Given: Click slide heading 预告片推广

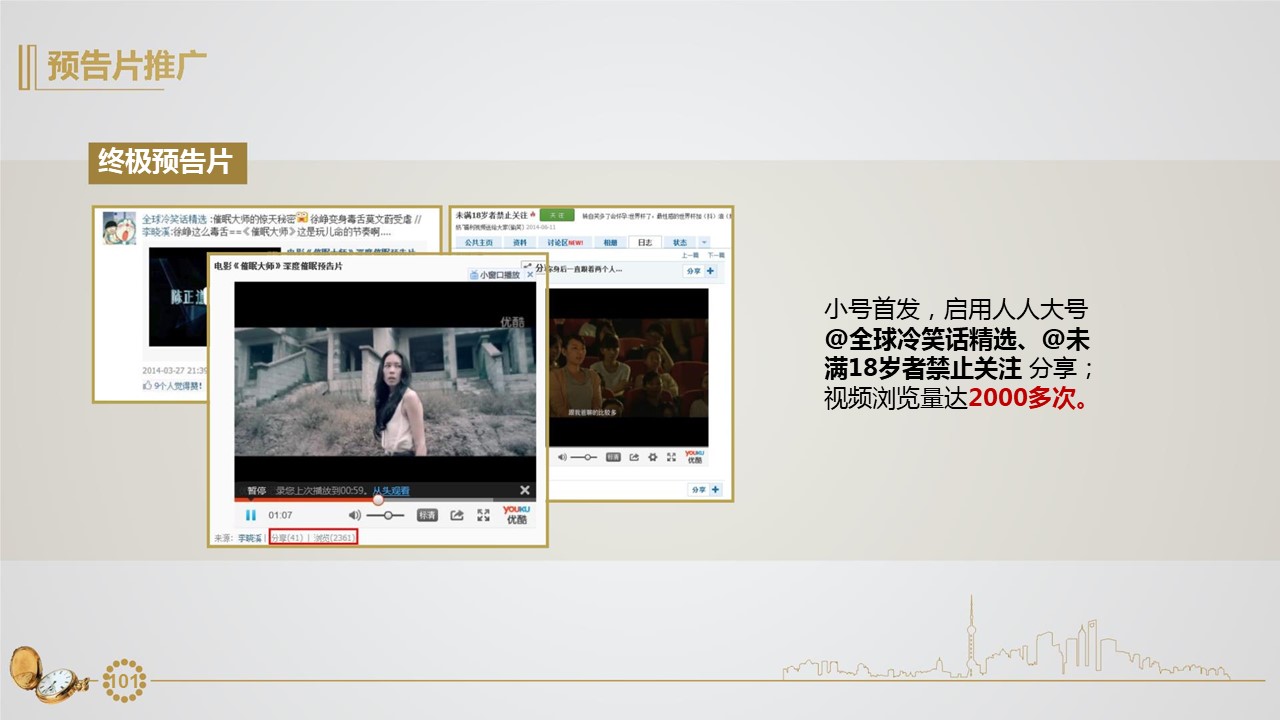Looking at the screenshot, I should pos(127,66).
